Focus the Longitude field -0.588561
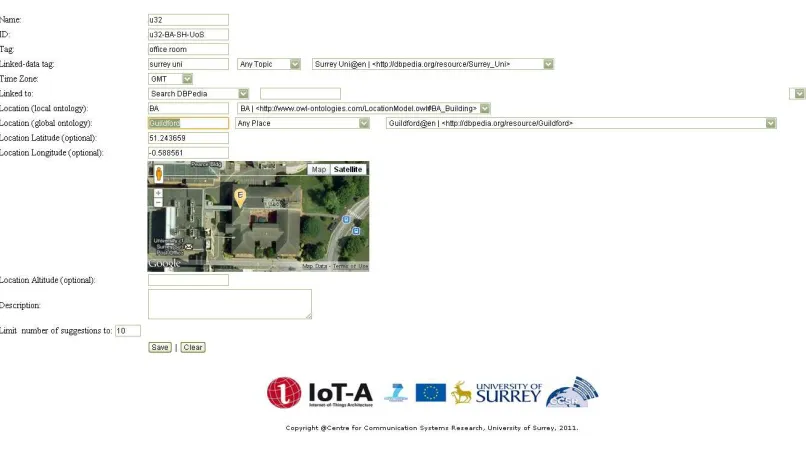Image resolution: width=806 pixels, height=458 pixels. click(188, 153)
